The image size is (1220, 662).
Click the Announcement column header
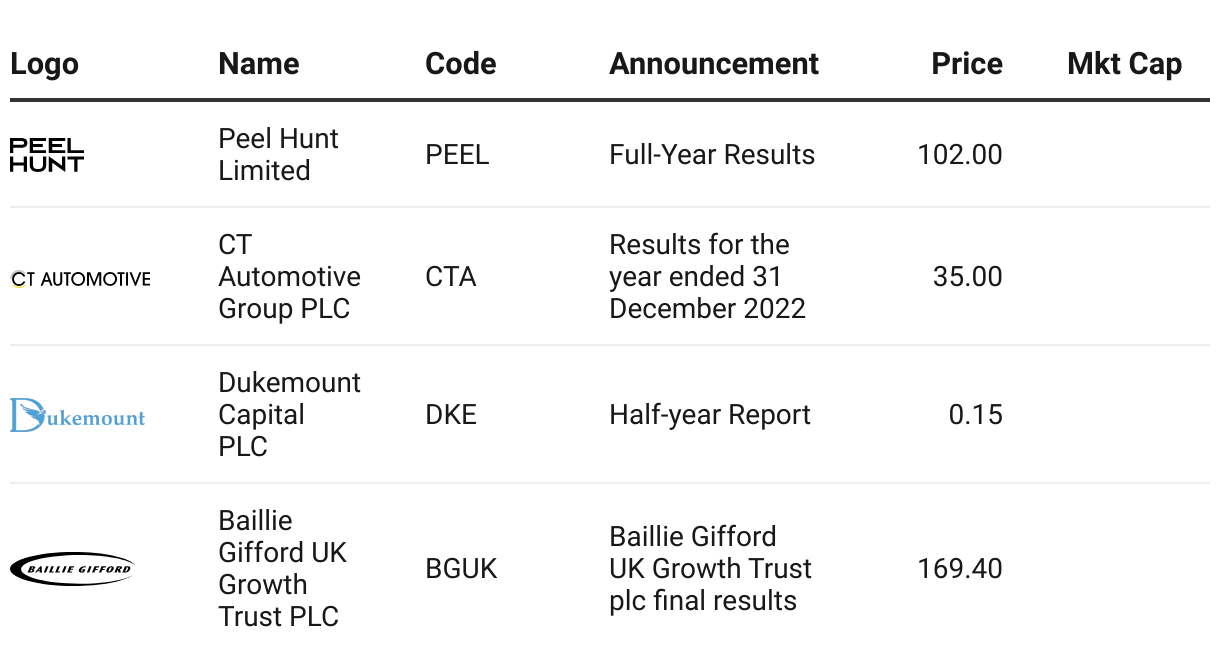(714, 64)
